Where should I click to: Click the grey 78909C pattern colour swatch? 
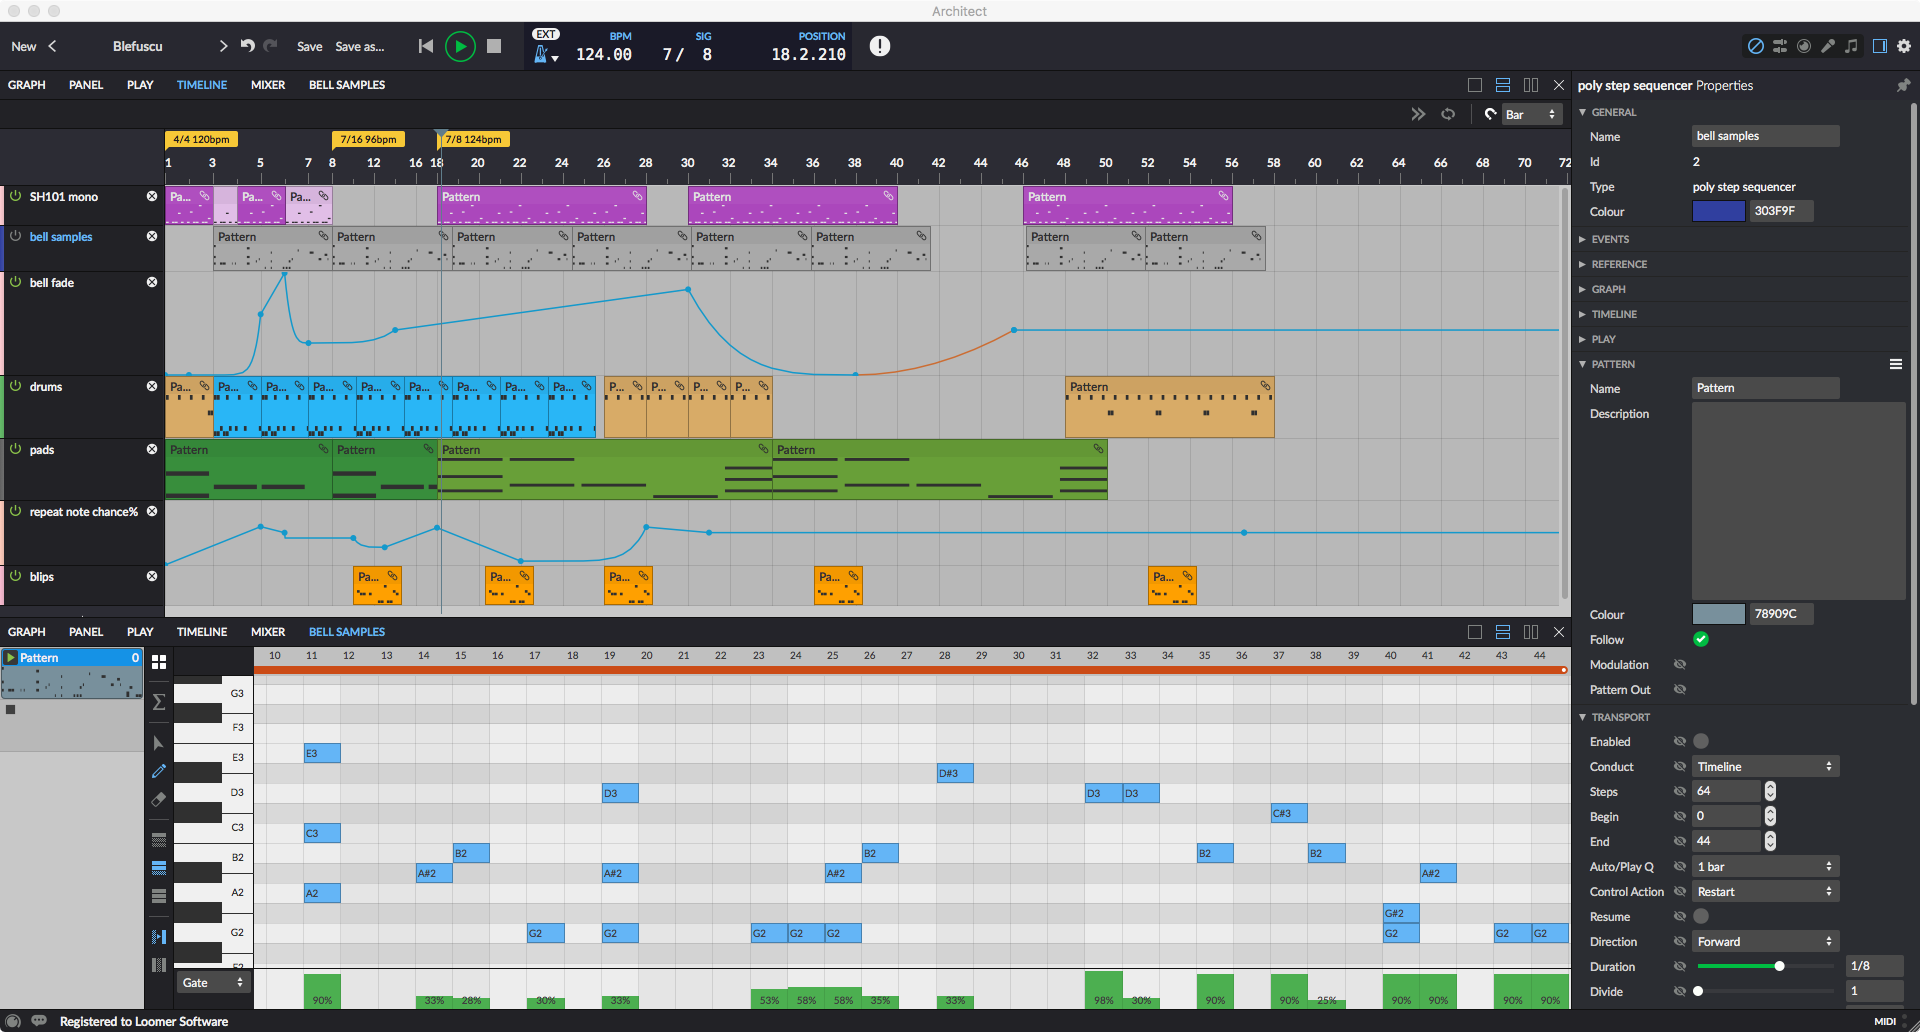[1718, 614]
